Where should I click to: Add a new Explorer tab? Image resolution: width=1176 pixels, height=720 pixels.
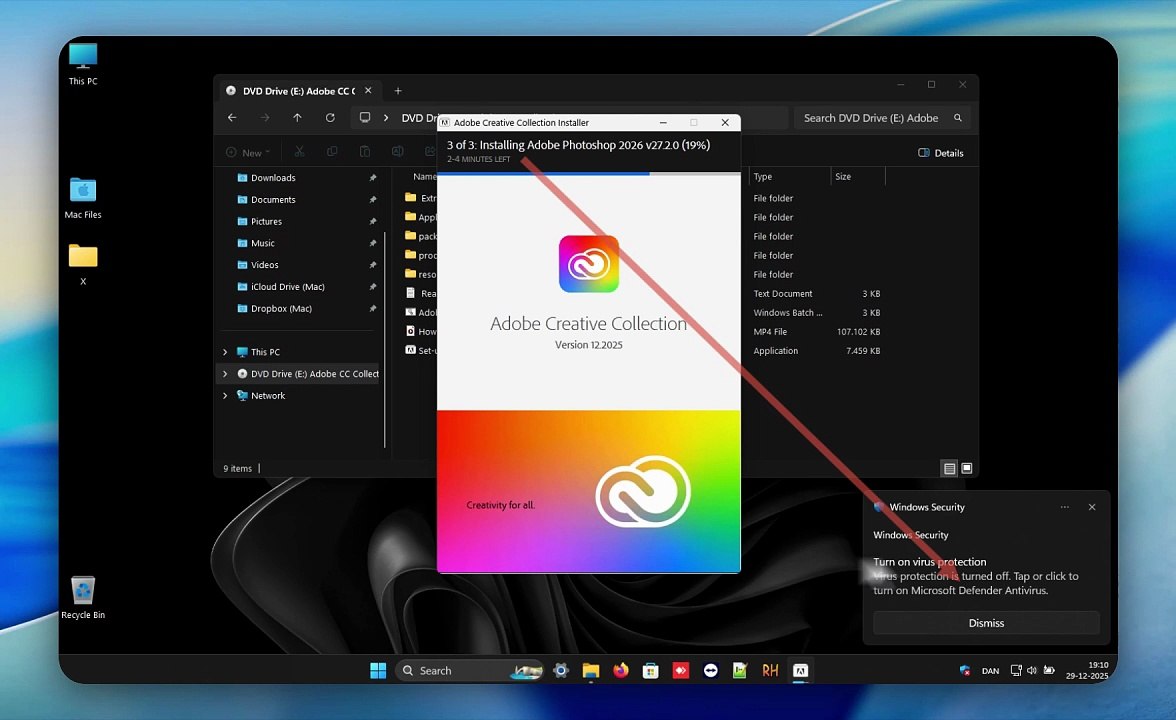tap(398, 91)
